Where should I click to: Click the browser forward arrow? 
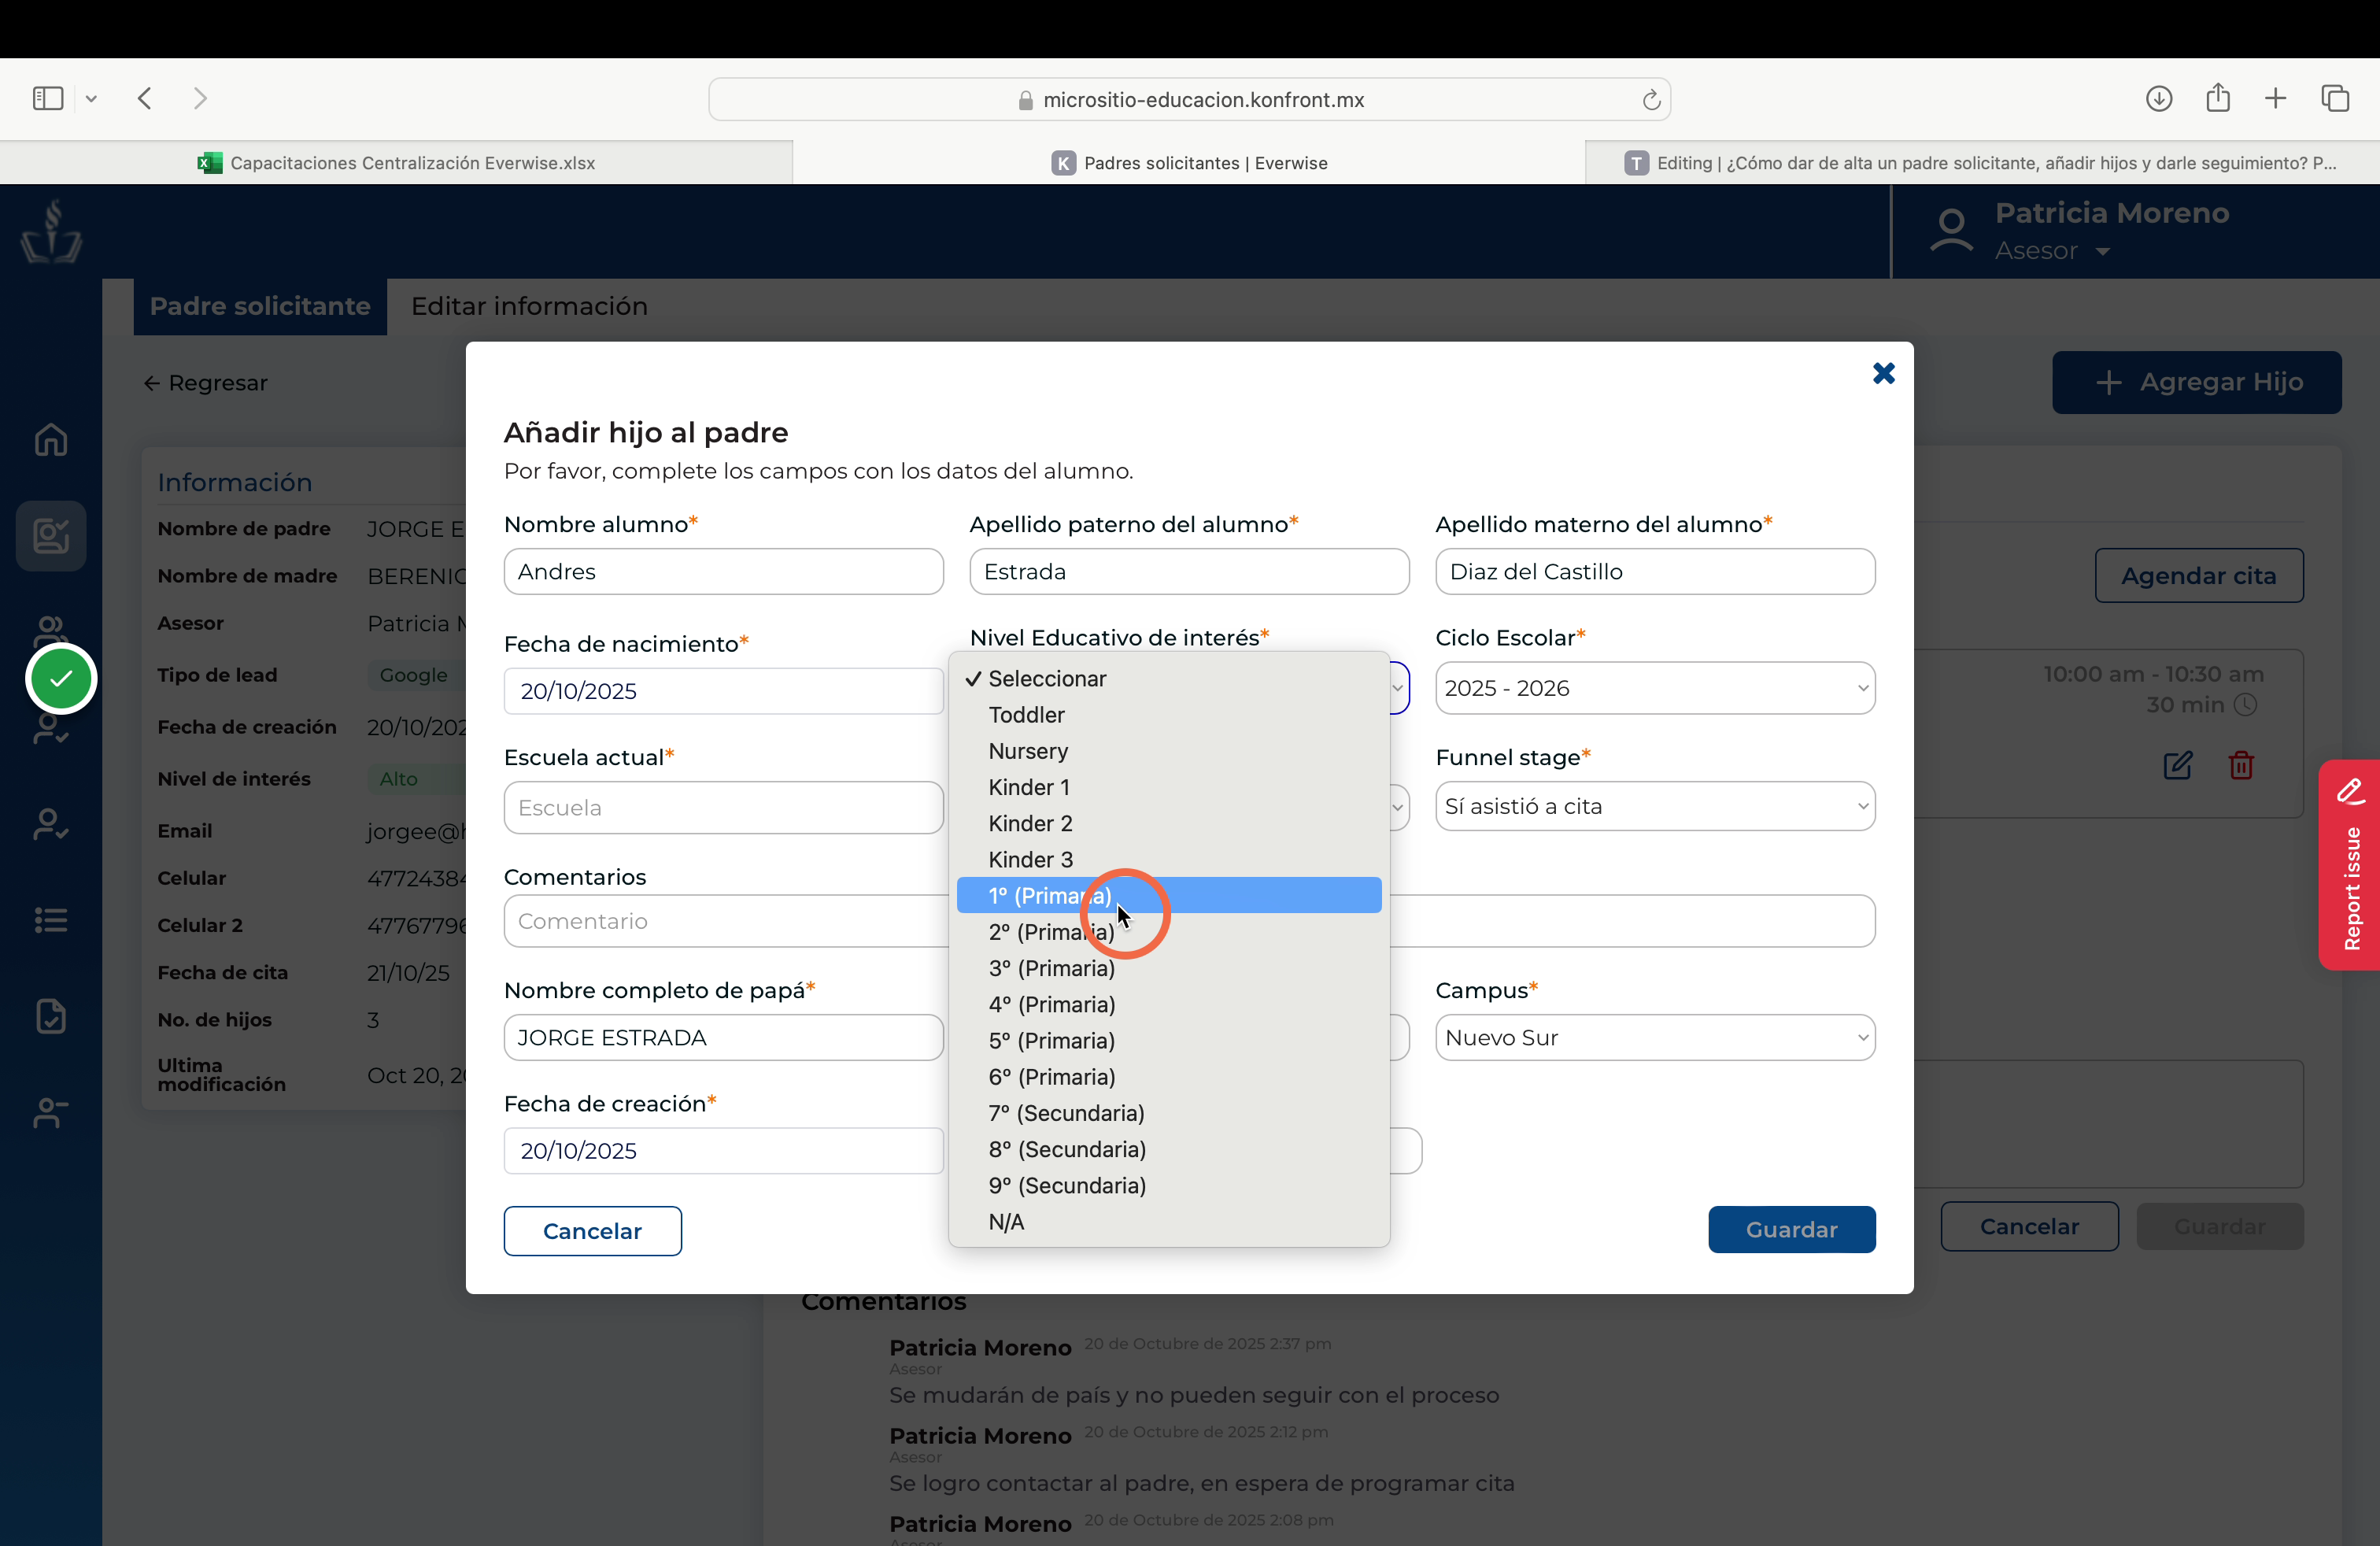coord(200,98)
